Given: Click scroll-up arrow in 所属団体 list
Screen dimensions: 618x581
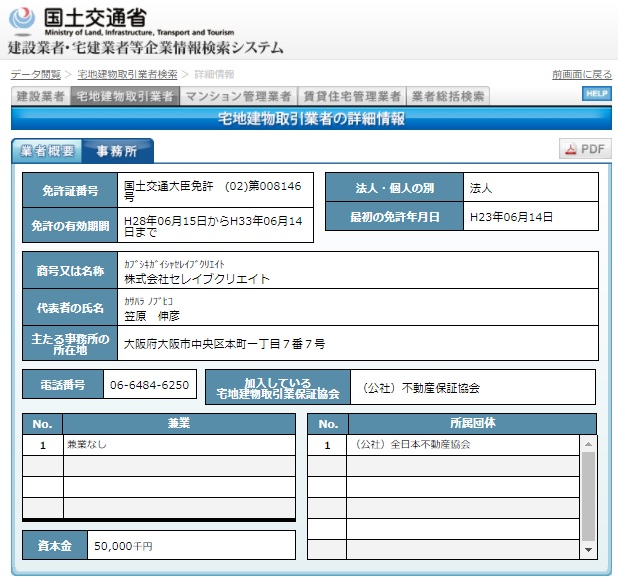Looking at the screenshot, I should tap(588, 444).
